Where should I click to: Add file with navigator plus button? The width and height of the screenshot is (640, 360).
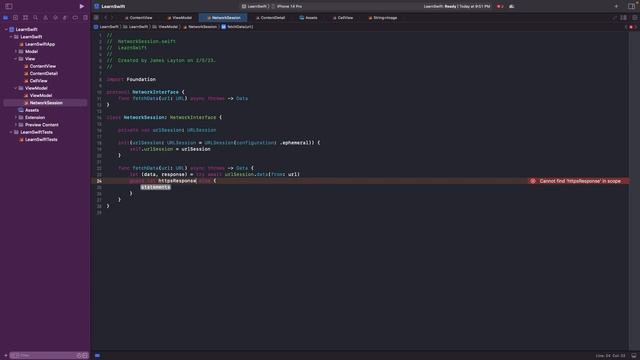[x=5, y=356]
